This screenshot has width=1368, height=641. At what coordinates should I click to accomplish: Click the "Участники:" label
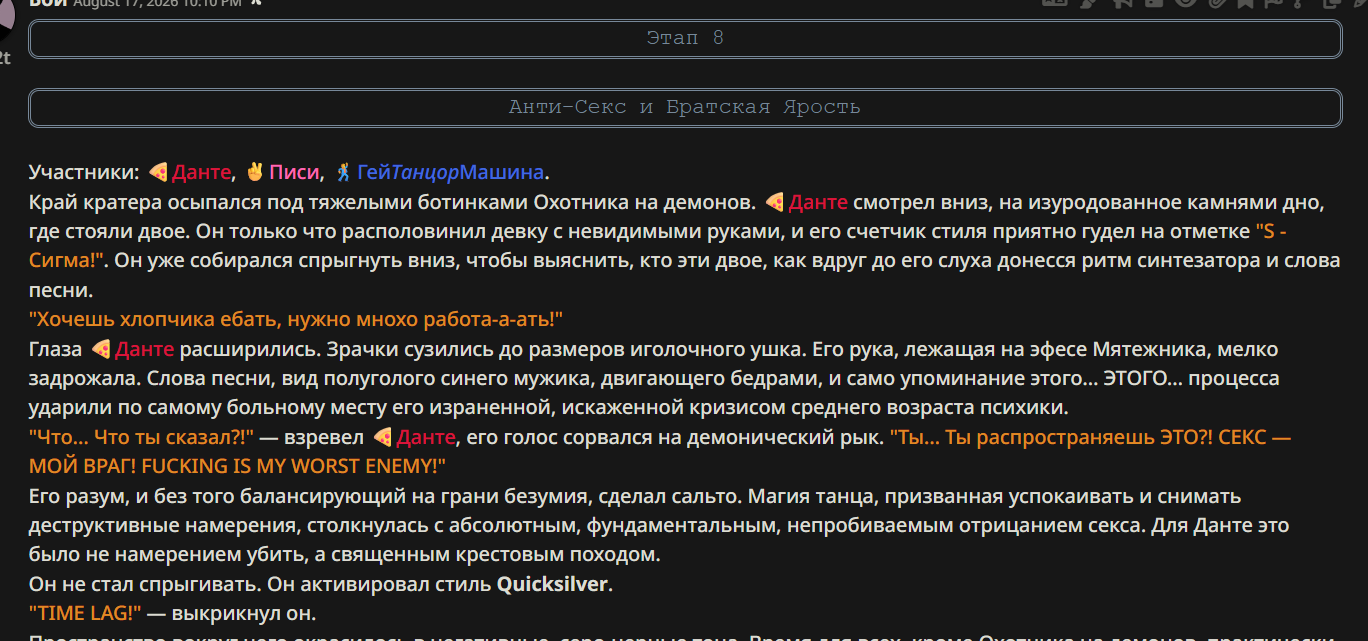(85, 173)
